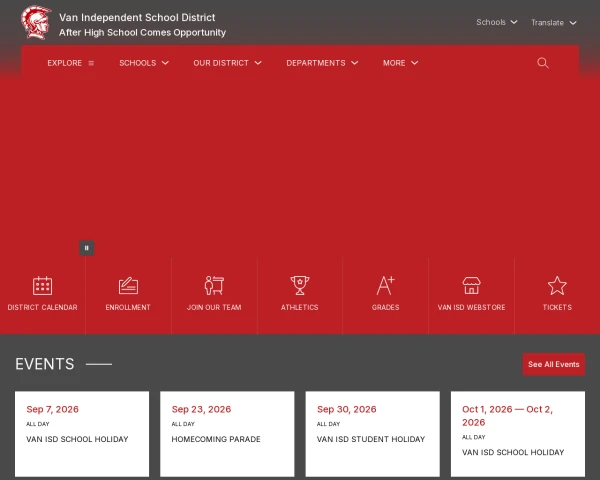This screenshot has width=600, height=480.
Task: Visit the Van ISD Webstore icon
Action: coord(471,286)
